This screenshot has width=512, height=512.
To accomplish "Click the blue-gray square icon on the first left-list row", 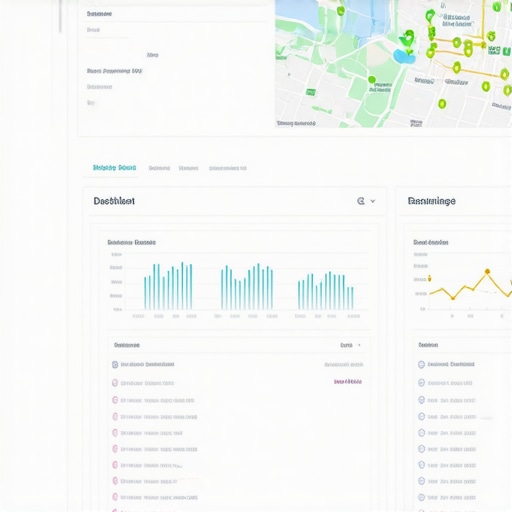I will (x=115, y=364).
